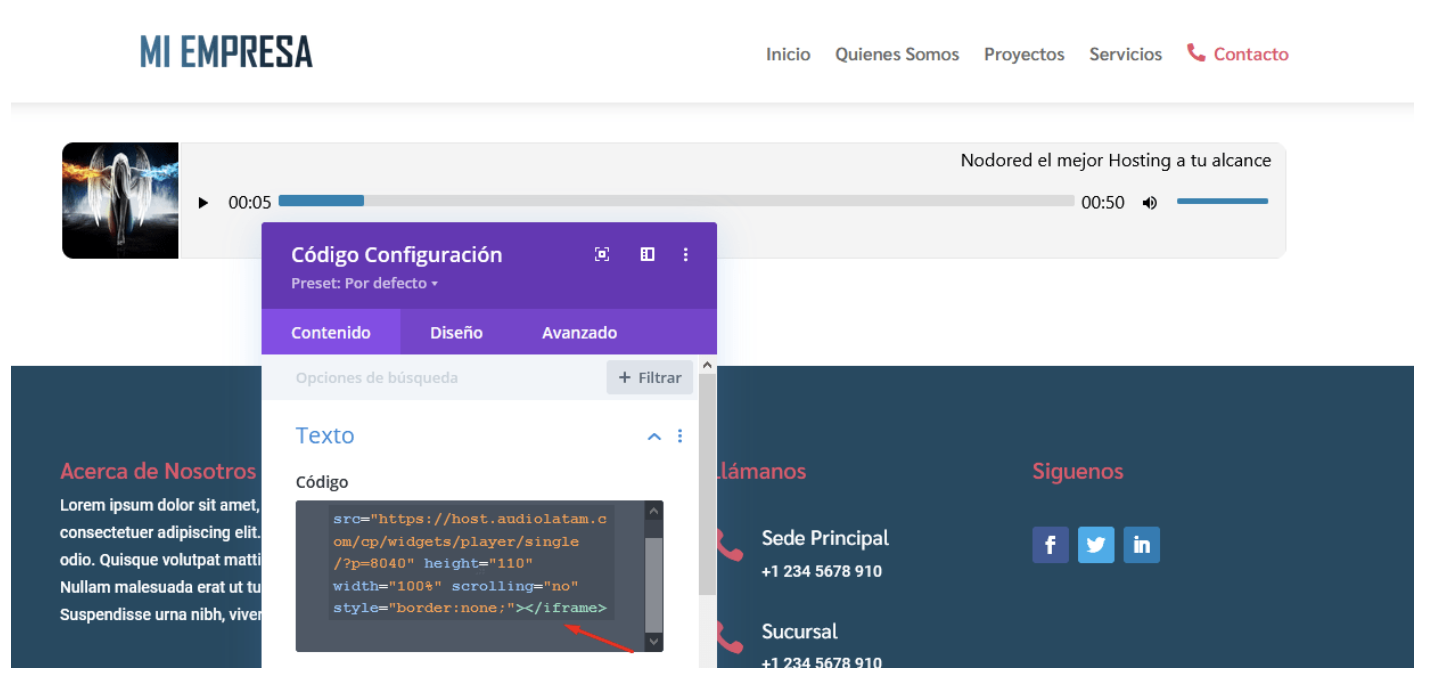1432x690 pixels.
Task: Click the audio volume slider
Action: (x=1221, y=202)
